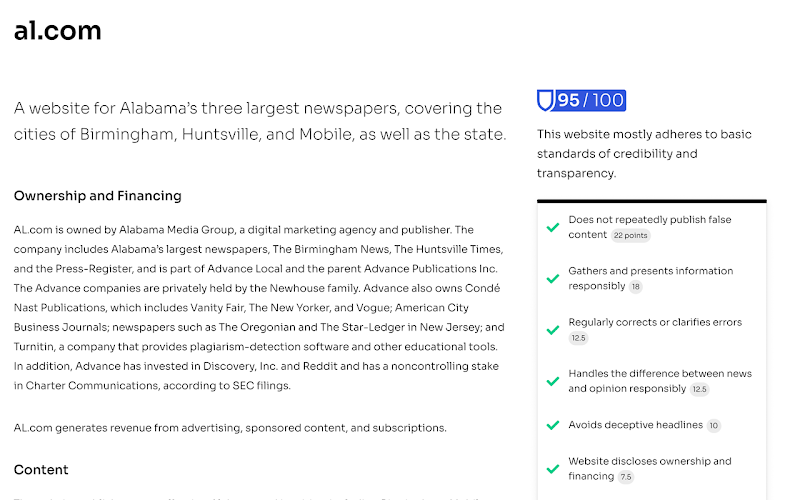Click the 'Ownership and Financing' heading
800x500 pixels.
[97, 196]
